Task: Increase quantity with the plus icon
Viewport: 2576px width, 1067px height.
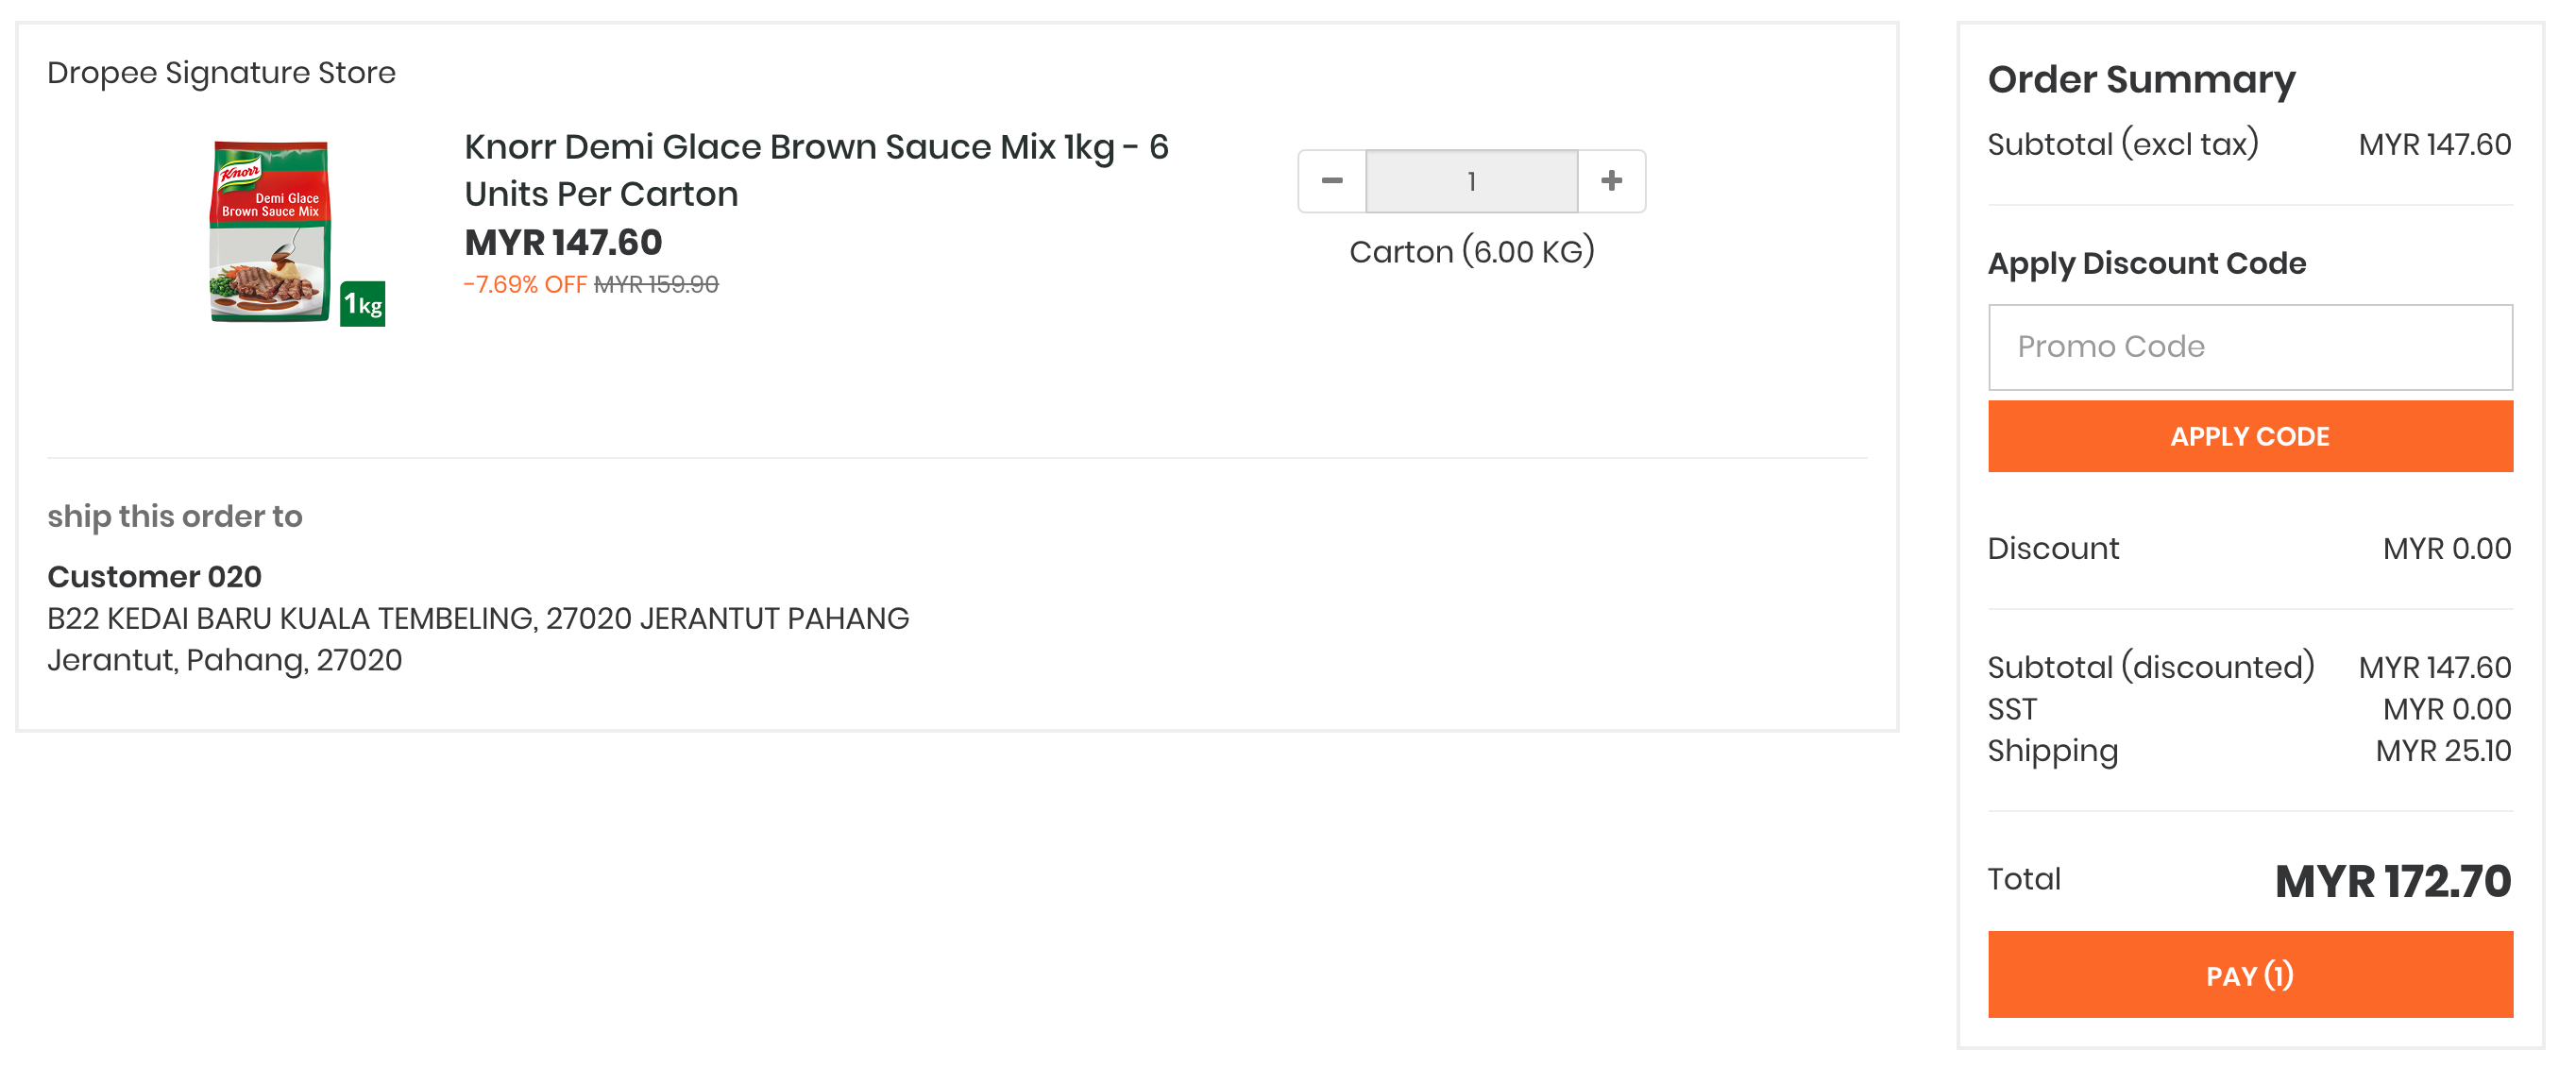Action: 1611,181
